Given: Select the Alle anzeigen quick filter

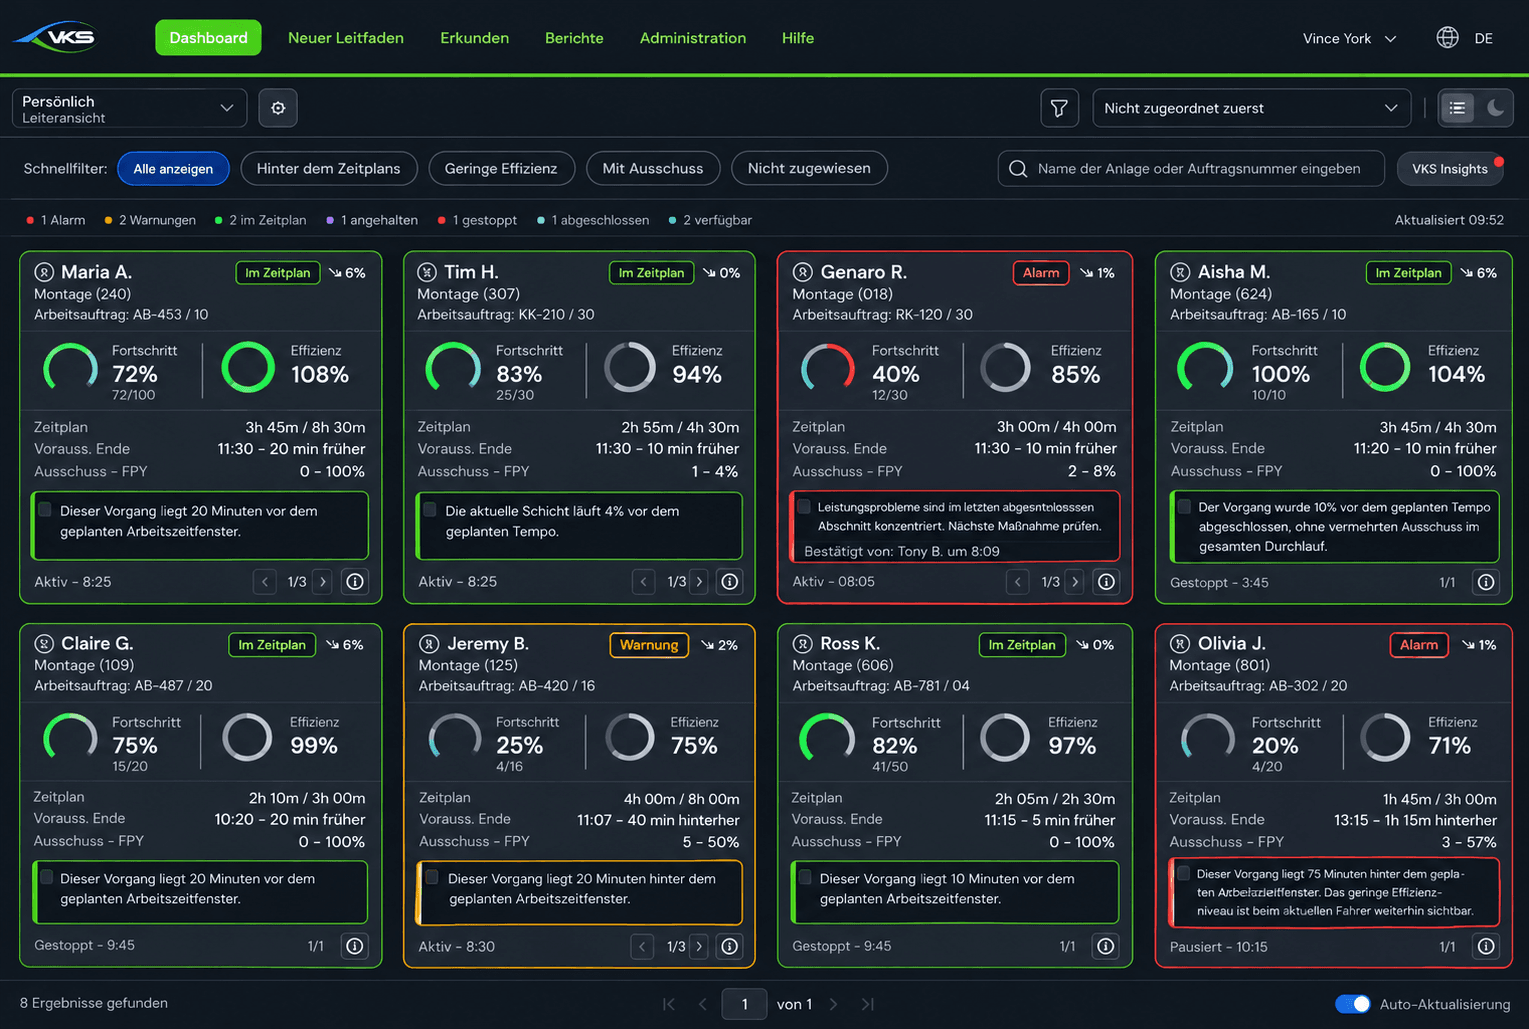Looking at the screenshot, I should coord(173,168).
